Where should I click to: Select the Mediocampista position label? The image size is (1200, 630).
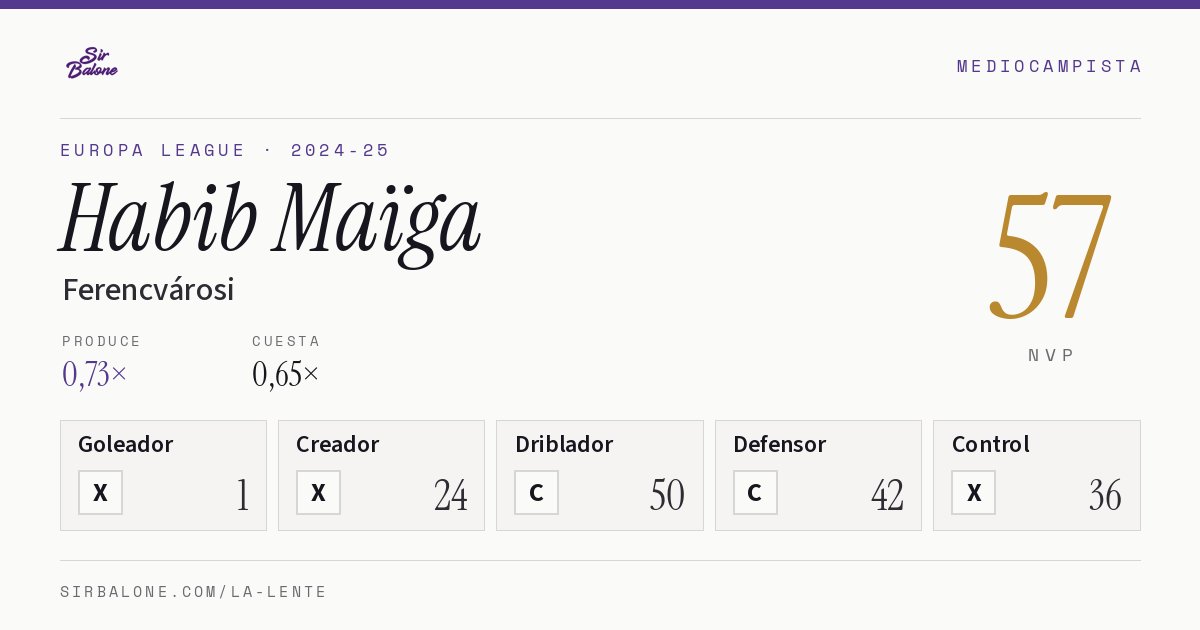coord(1049,66)
